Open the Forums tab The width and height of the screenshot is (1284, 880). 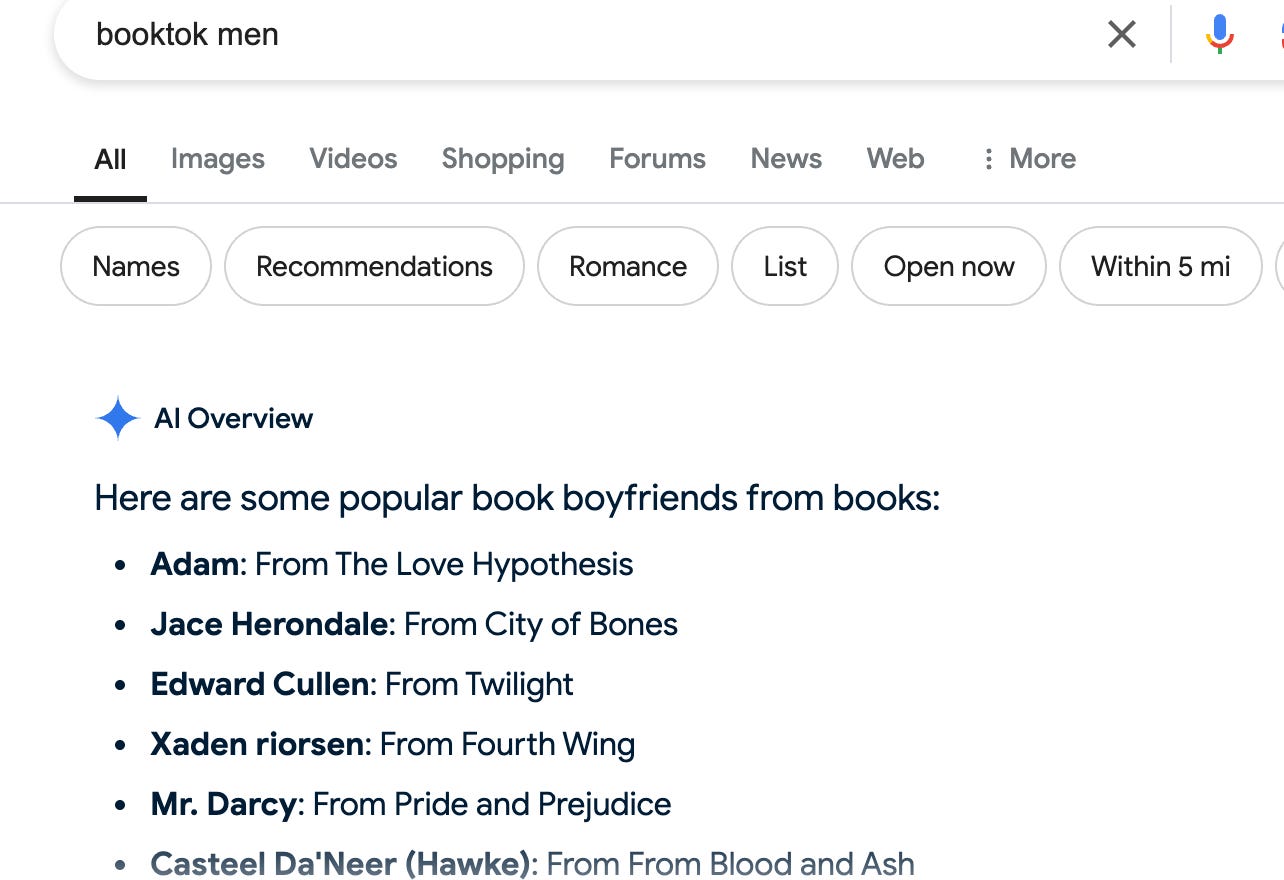(x=657, y=159)
